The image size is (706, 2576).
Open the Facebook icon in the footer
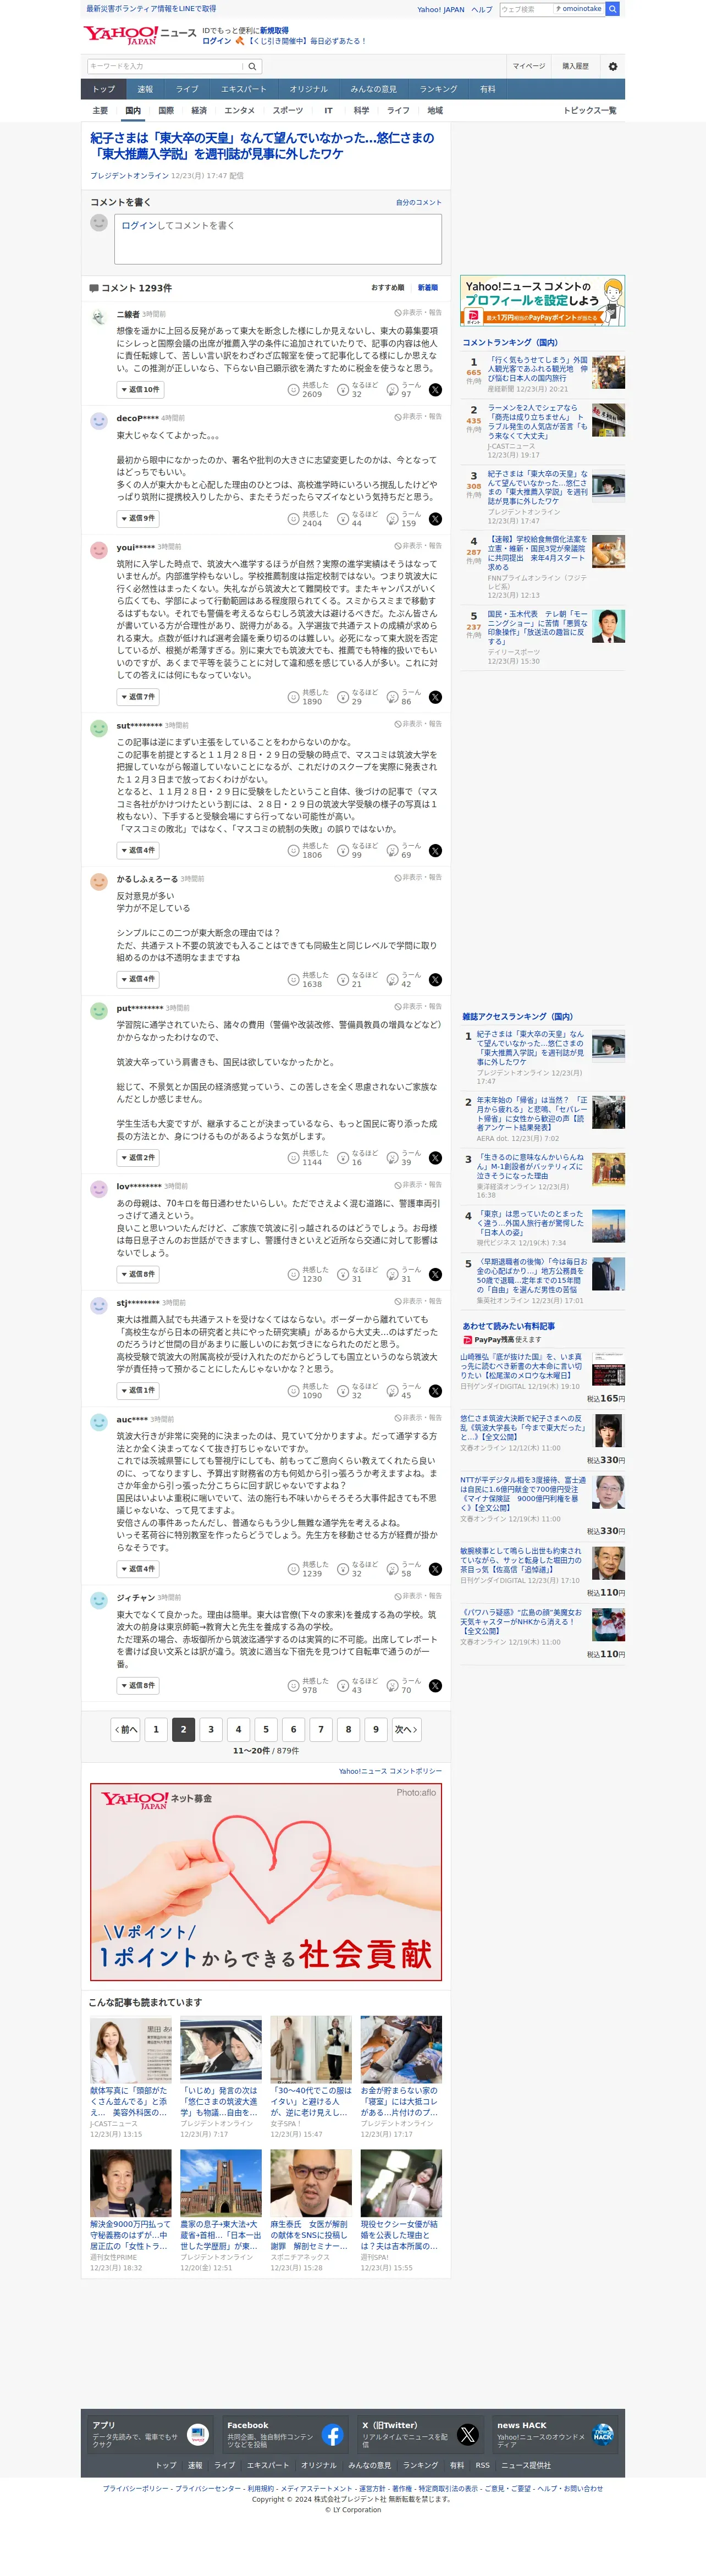[333, 2435]
